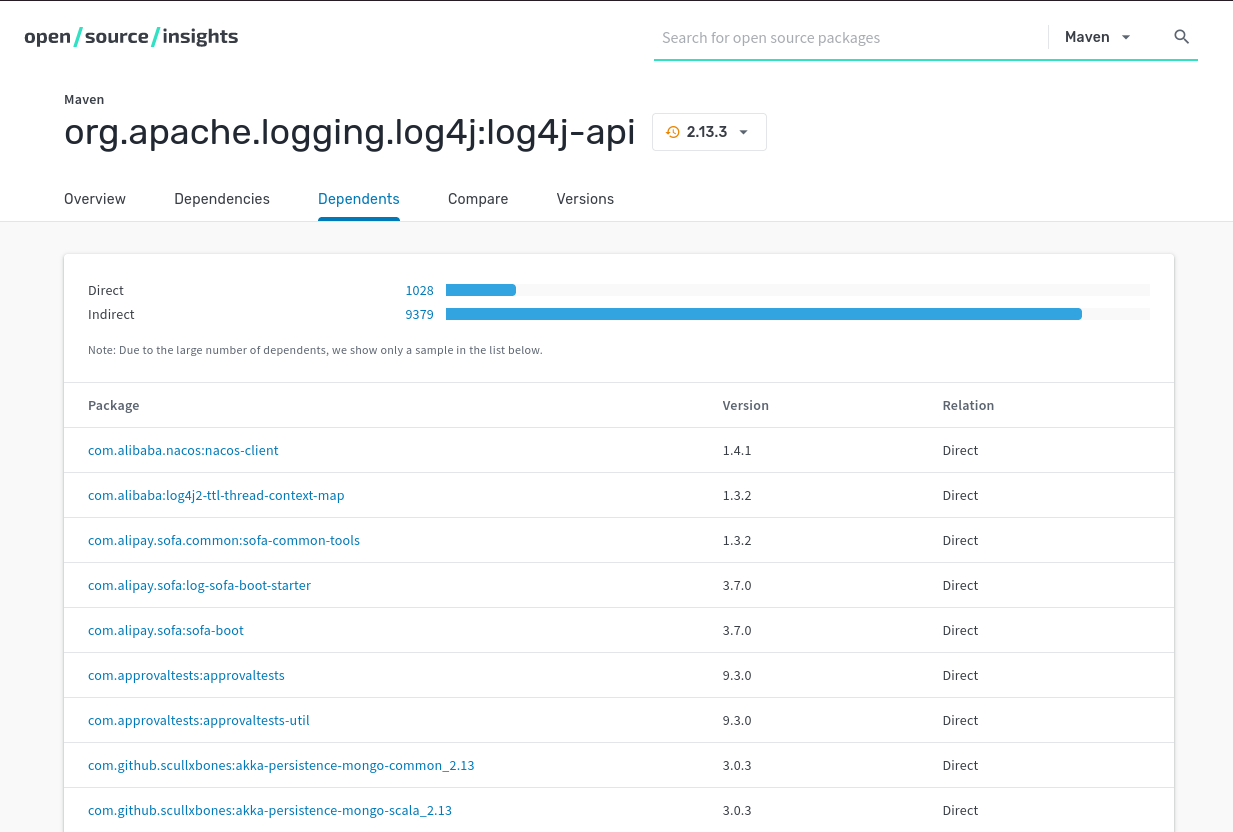Screen dimensions: 1233x832
Task: Expand the 2.13.3 version selector
Action: coord(709,132)
